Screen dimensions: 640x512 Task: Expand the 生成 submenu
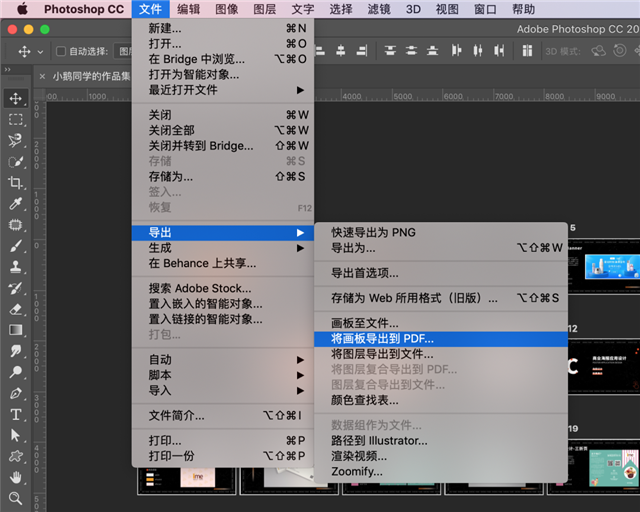click(x=223, y=248)
